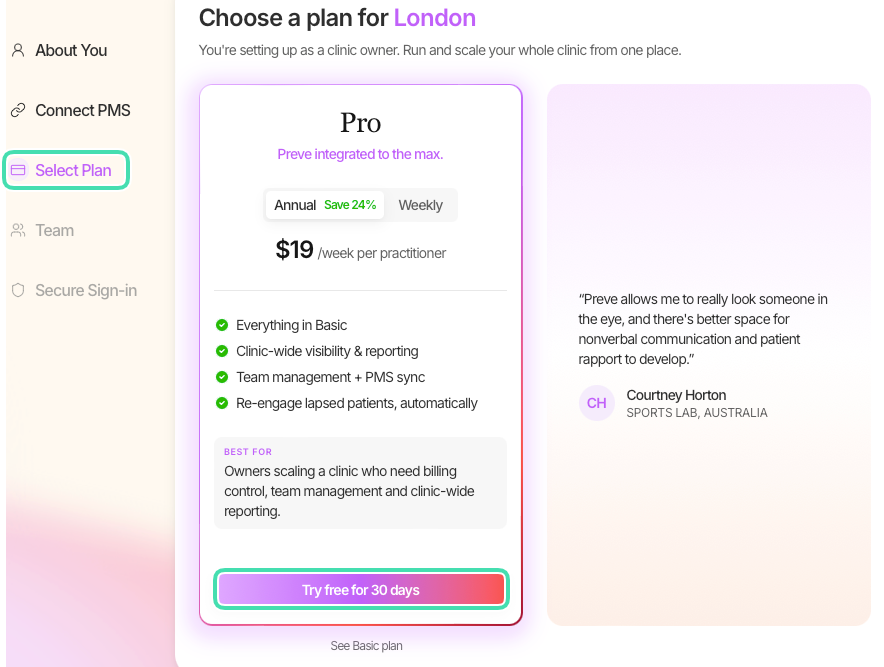Open the See Basic plan link
Image resolution: width=884 pixels, height=667 pixels.
click(366, 646)
